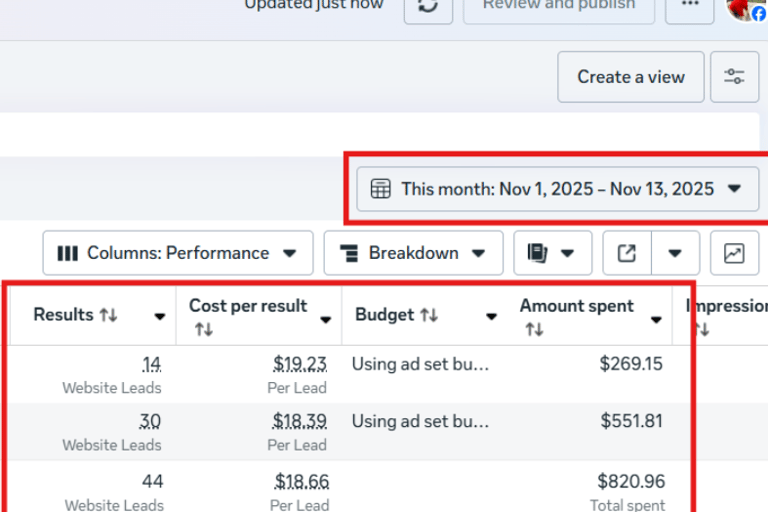The image size is (768, 512).
Task: Click Review and publish button
Action: (558, 6)
